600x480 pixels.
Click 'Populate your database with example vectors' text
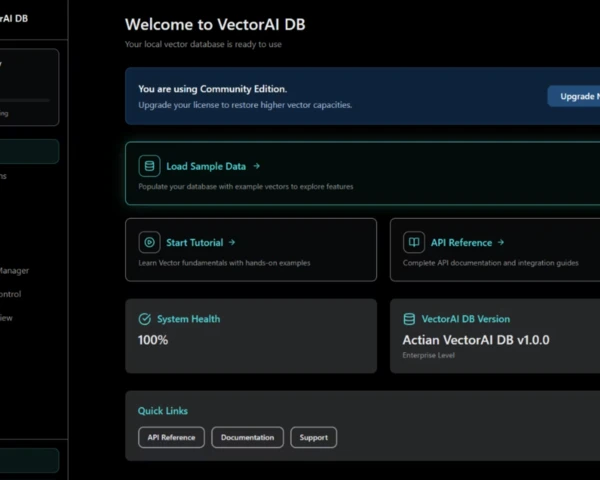click(246, 186)
